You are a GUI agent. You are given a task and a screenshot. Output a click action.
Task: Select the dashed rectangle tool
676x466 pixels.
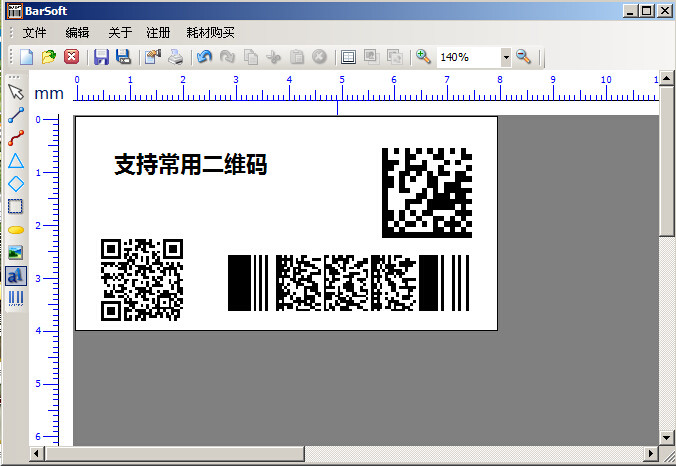(x=16, y=207)
